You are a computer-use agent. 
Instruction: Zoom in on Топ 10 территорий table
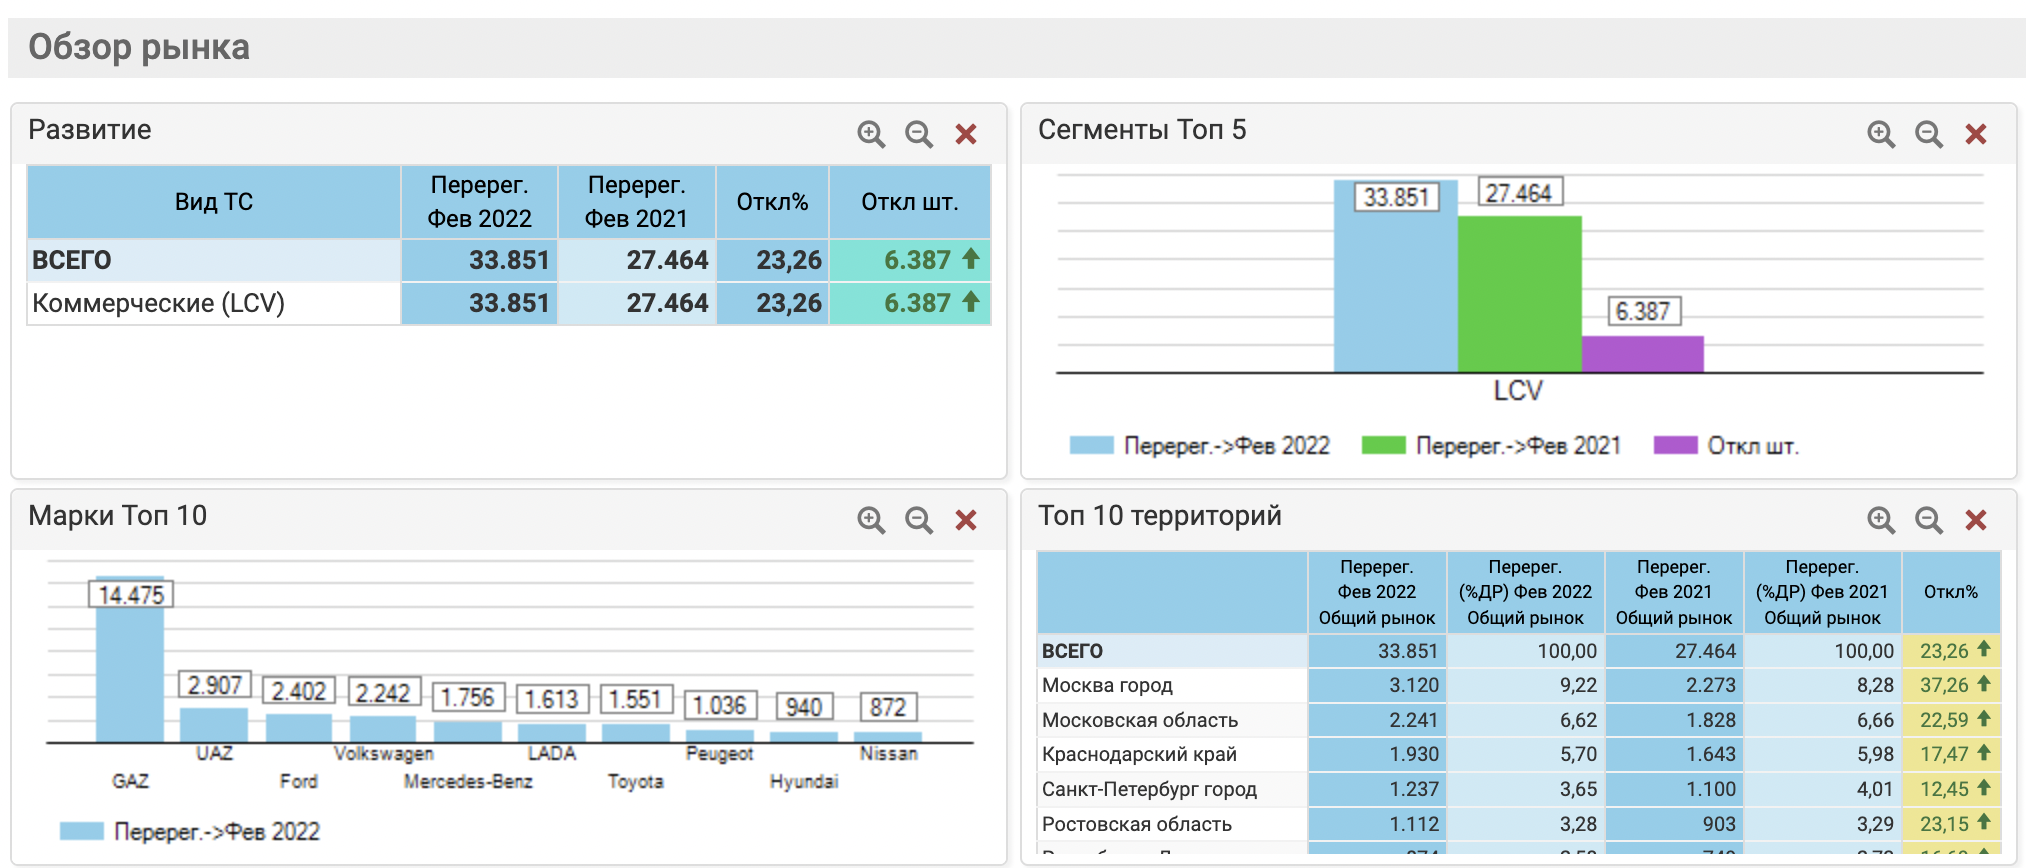(x=1880, y=520)
